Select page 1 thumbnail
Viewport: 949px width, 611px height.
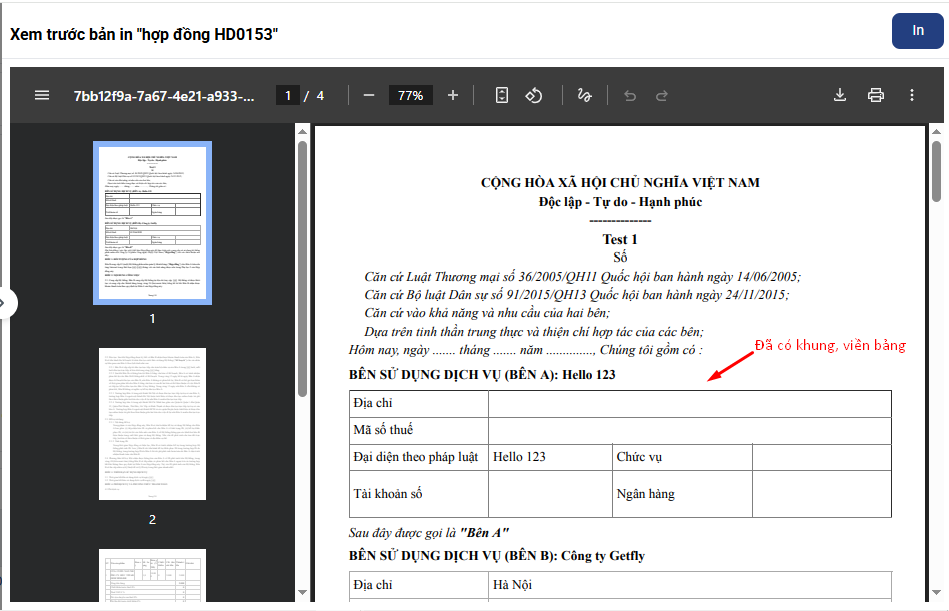click(152, 222)
